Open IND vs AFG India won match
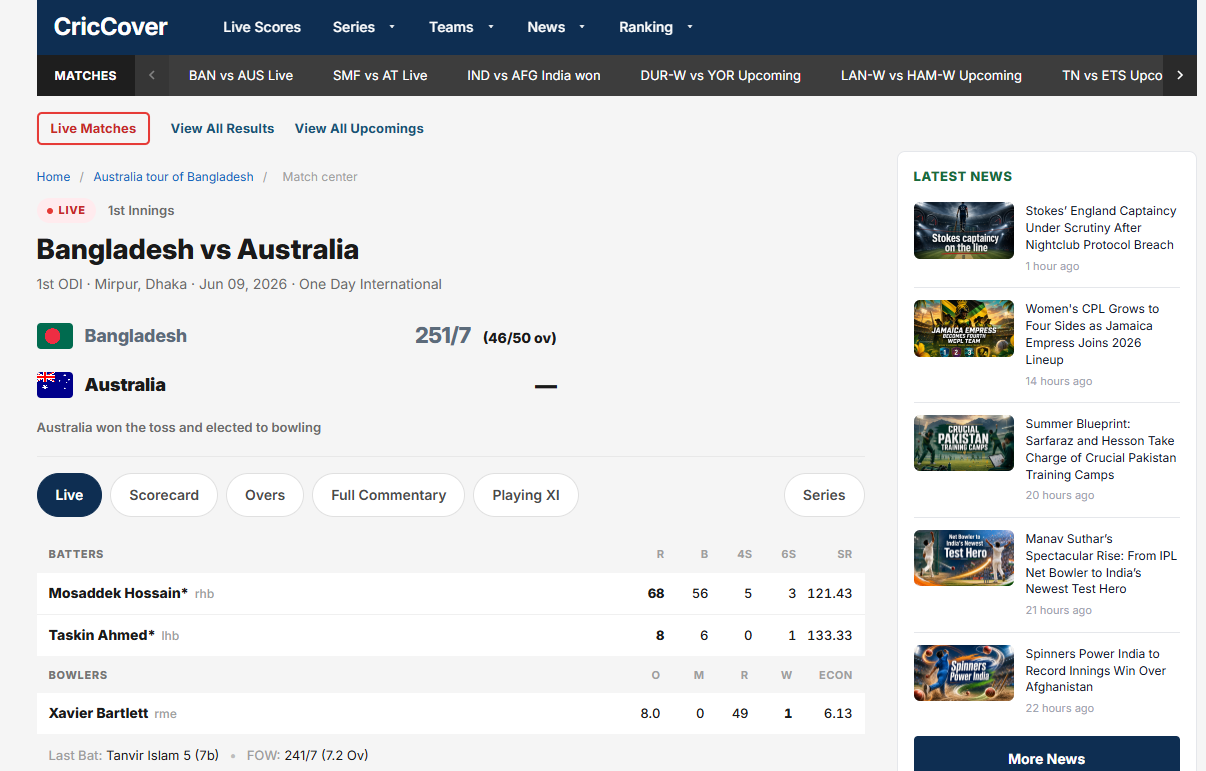 pos(534,75)
